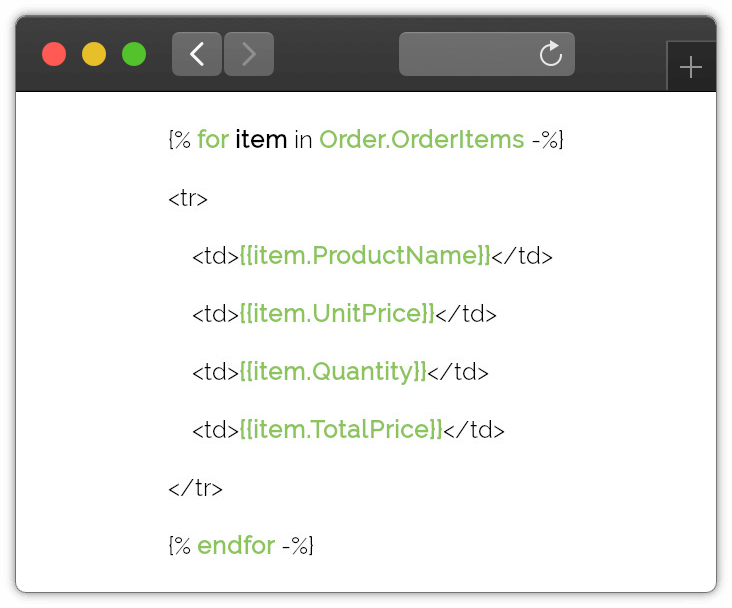
Task: Click the endfor keyword
Action: click(x=236, y=545)
